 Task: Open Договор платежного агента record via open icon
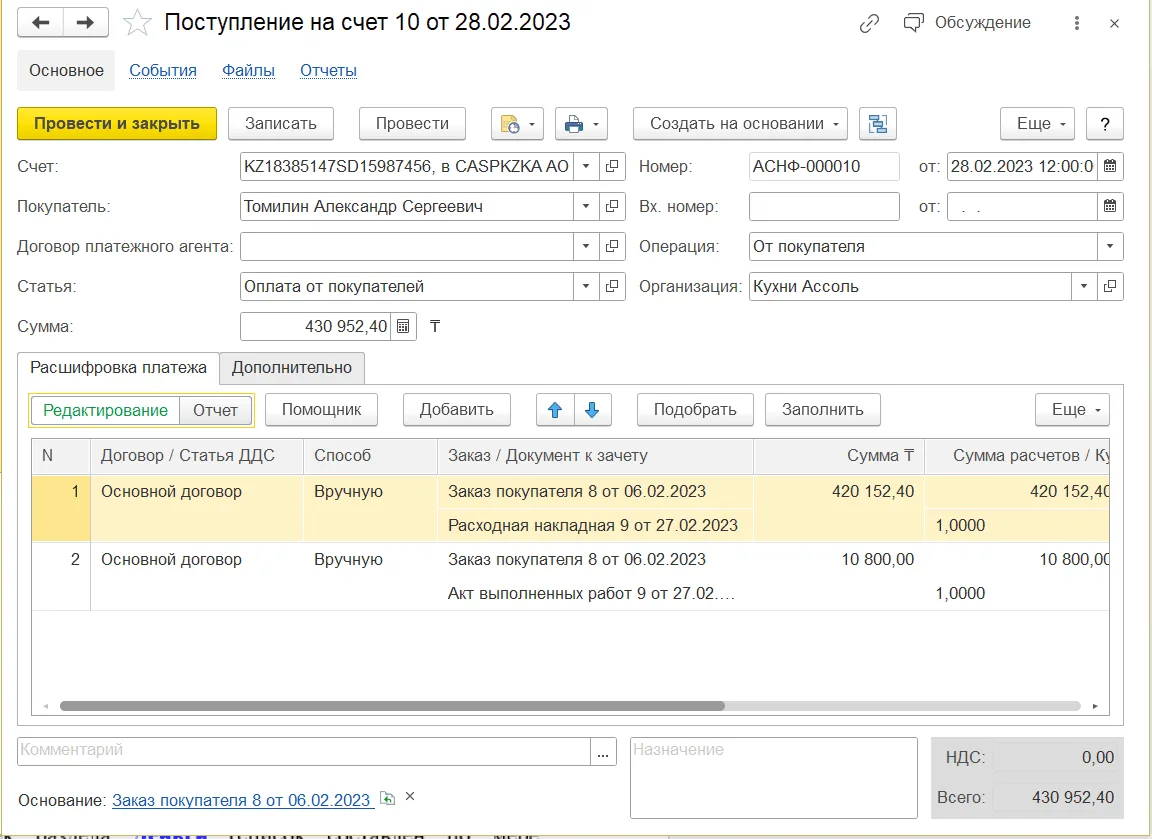(x=612, y=246)
